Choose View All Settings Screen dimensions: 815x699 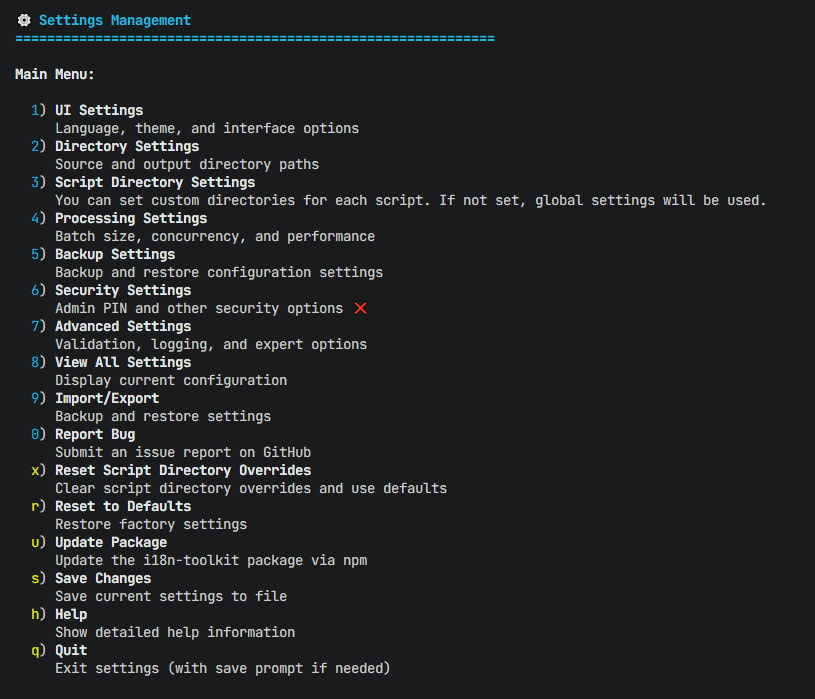(122, 362)
